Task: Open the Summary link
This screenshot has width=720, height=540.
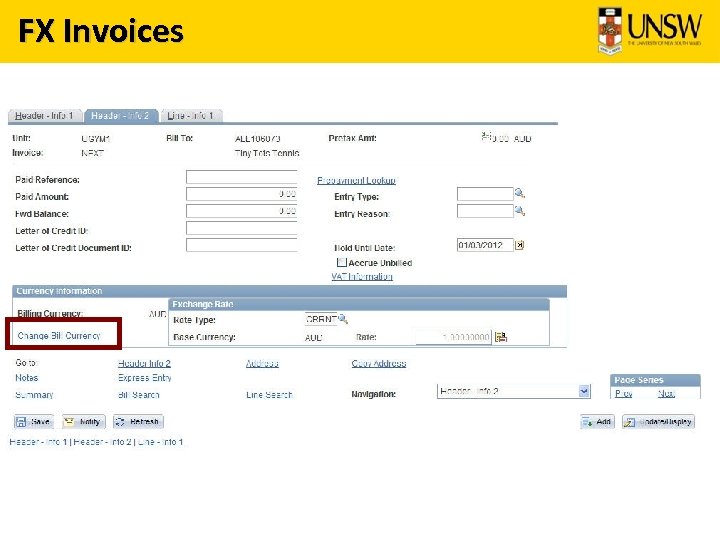Action: tap(34, 395)
